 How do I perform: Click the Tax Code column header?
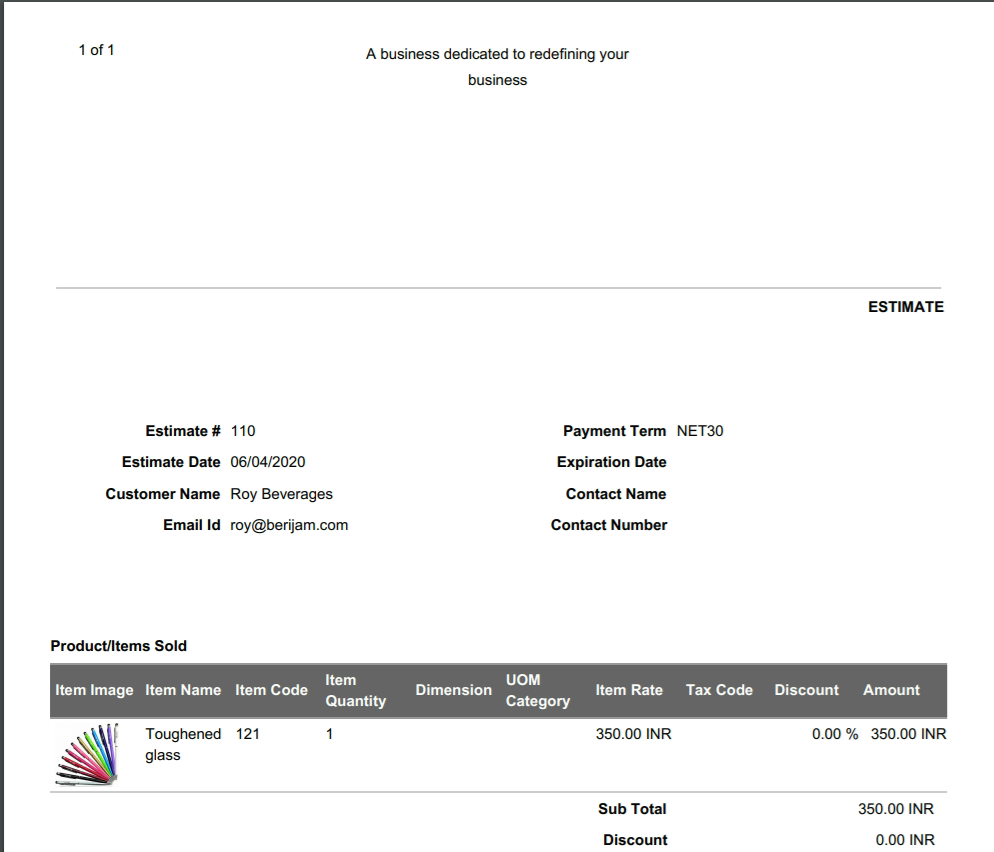pyautogui.click(x=719, y=690)
